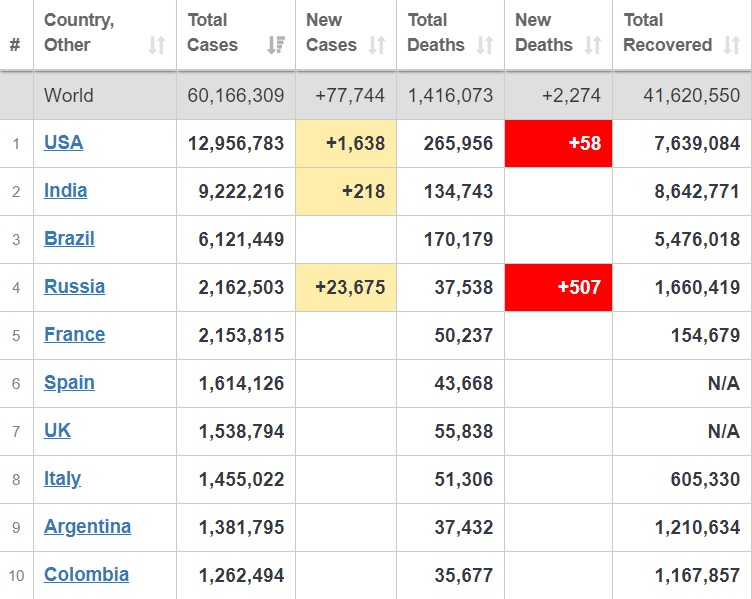
Task: Open the USA country link
Action: tap(63, 143)
